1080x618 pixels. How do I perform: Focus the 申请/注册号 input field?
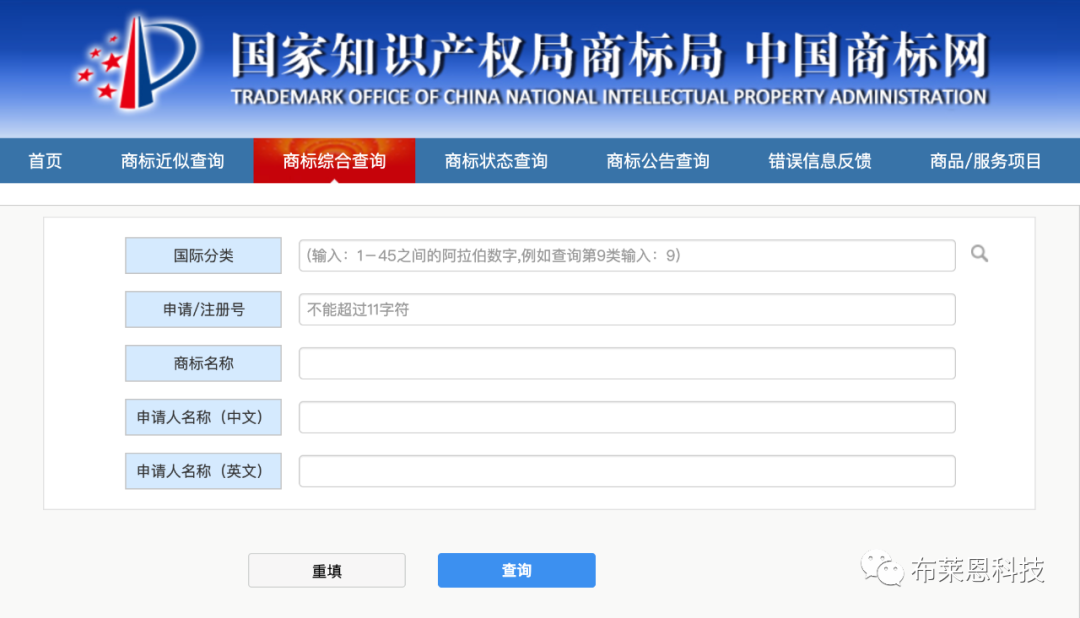point(627,309)
